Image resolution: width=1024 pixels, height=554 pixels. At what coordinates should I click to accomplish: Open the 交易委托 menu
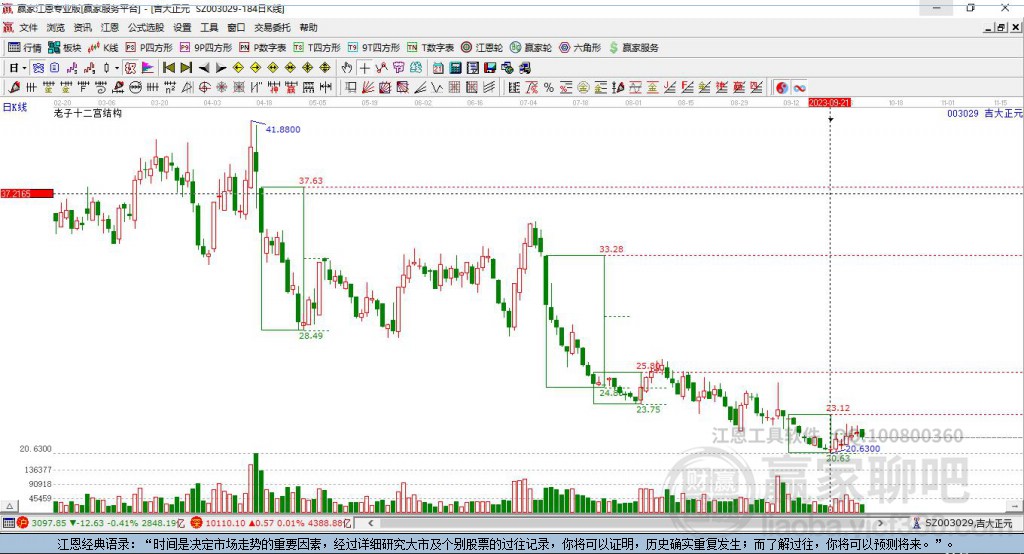point(272,27)
